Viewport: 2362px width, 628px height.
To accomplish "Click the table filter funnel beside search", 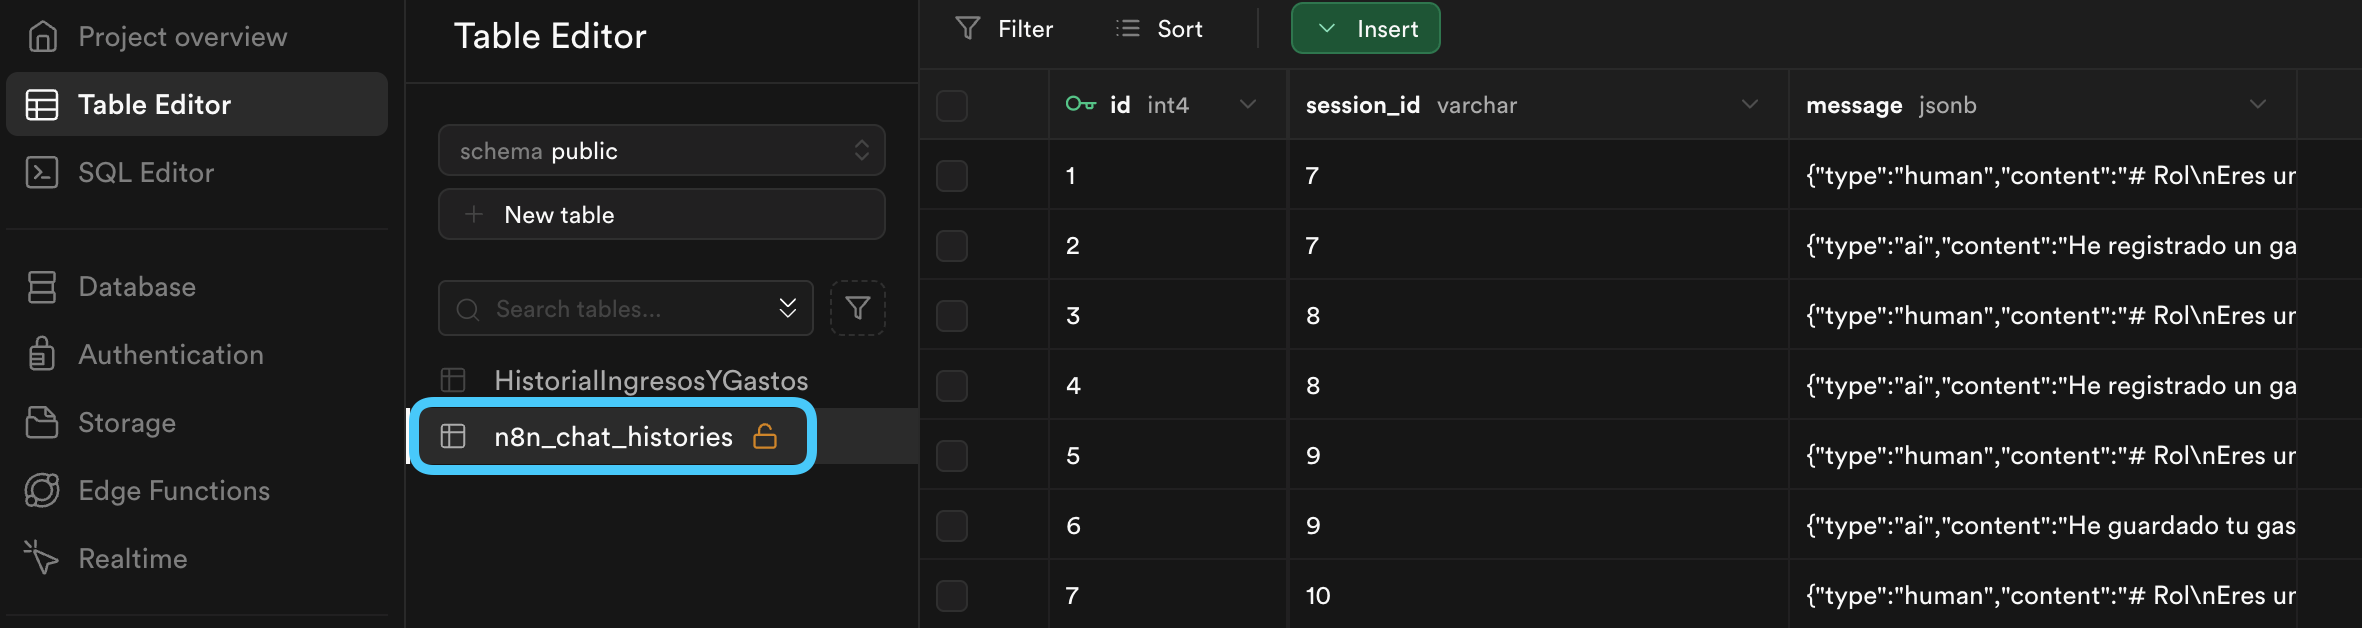I will click(858, 308).
